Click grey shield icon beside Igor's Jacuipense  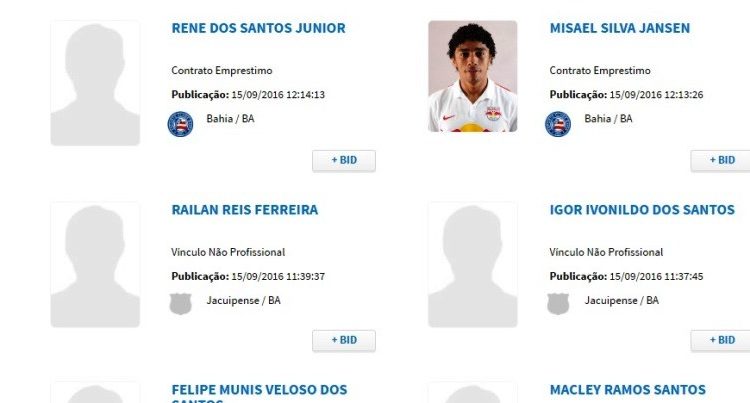click(558, 304)
